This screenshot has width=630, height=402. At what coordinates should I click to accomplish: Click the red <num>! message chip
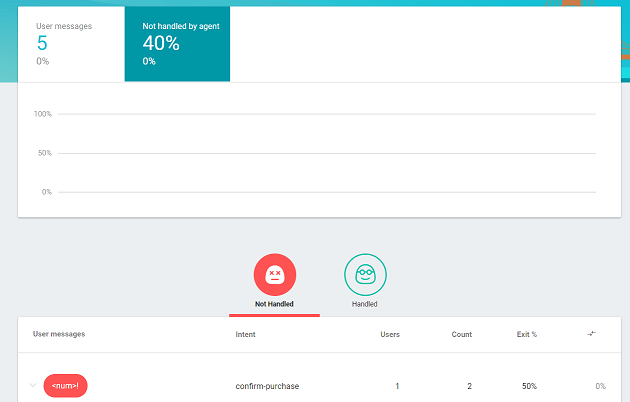point(65,386)
